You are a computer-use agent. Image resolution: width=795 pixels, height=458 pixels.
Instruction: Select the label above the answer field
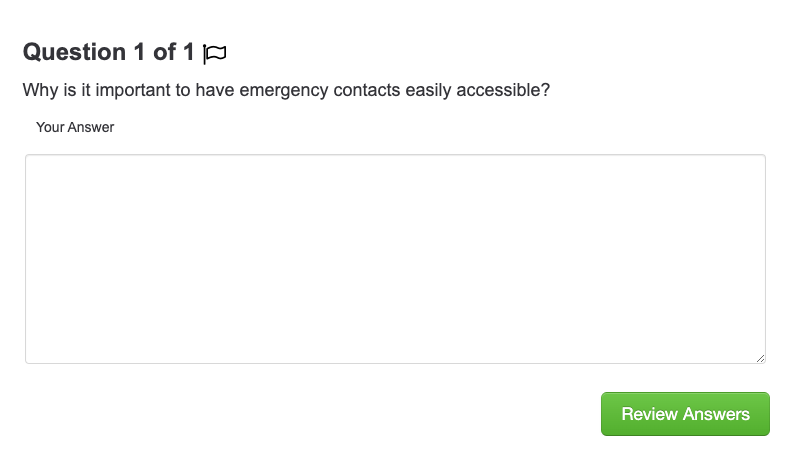click(75, 127)
